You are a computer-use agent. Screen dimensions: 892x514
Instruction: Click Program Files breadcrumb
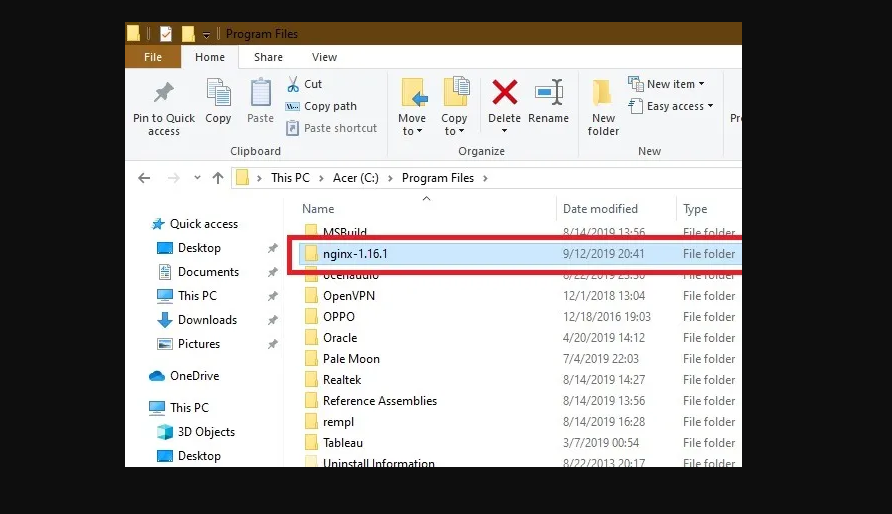(438, 178)
